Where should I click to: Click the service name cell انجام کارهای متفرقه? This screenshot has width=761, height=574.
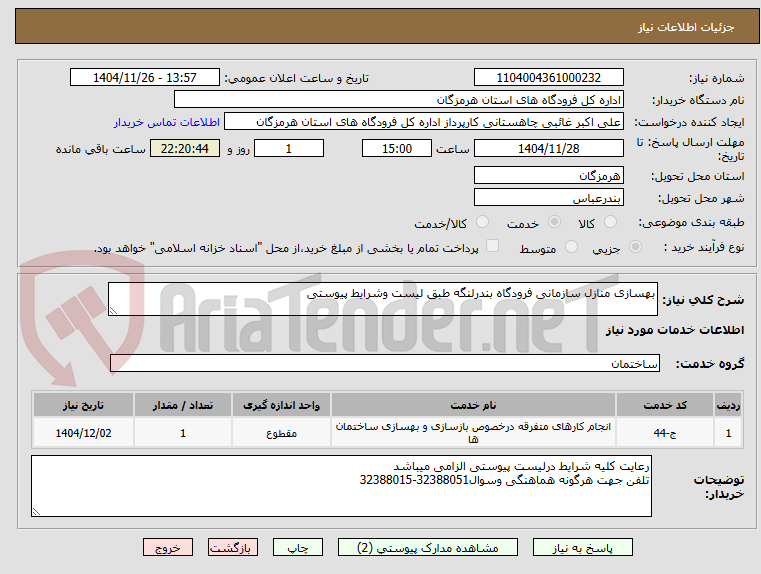tap(473, 432)
